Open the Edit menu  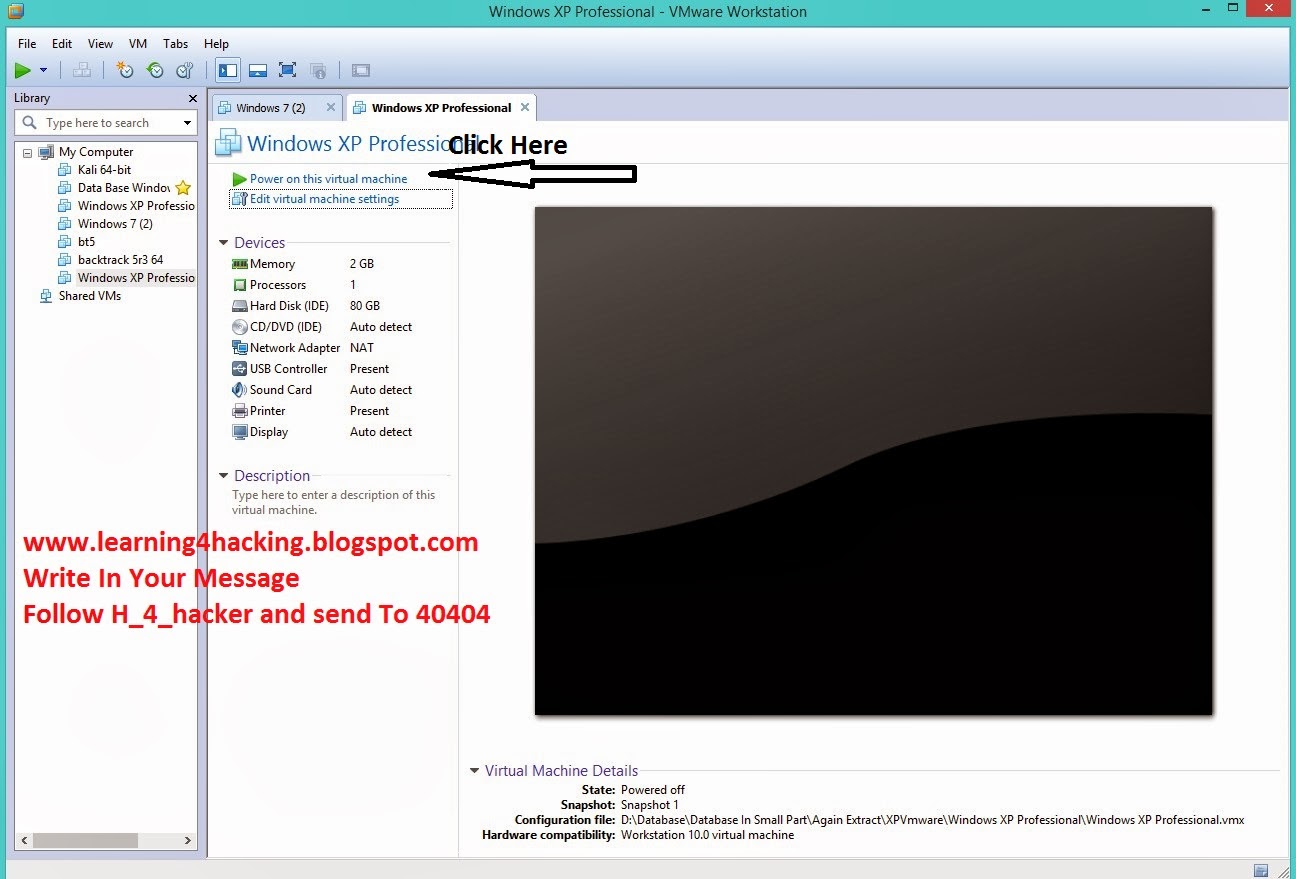tap(62, 44)
